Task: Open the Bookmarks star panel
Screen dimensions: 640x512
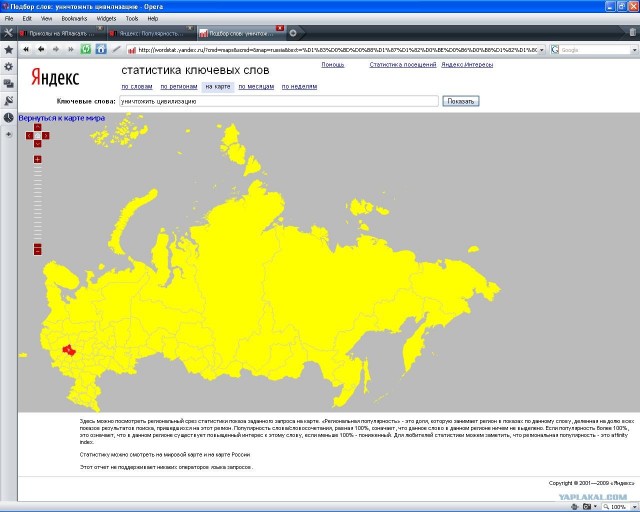Action: coord(8,50)
